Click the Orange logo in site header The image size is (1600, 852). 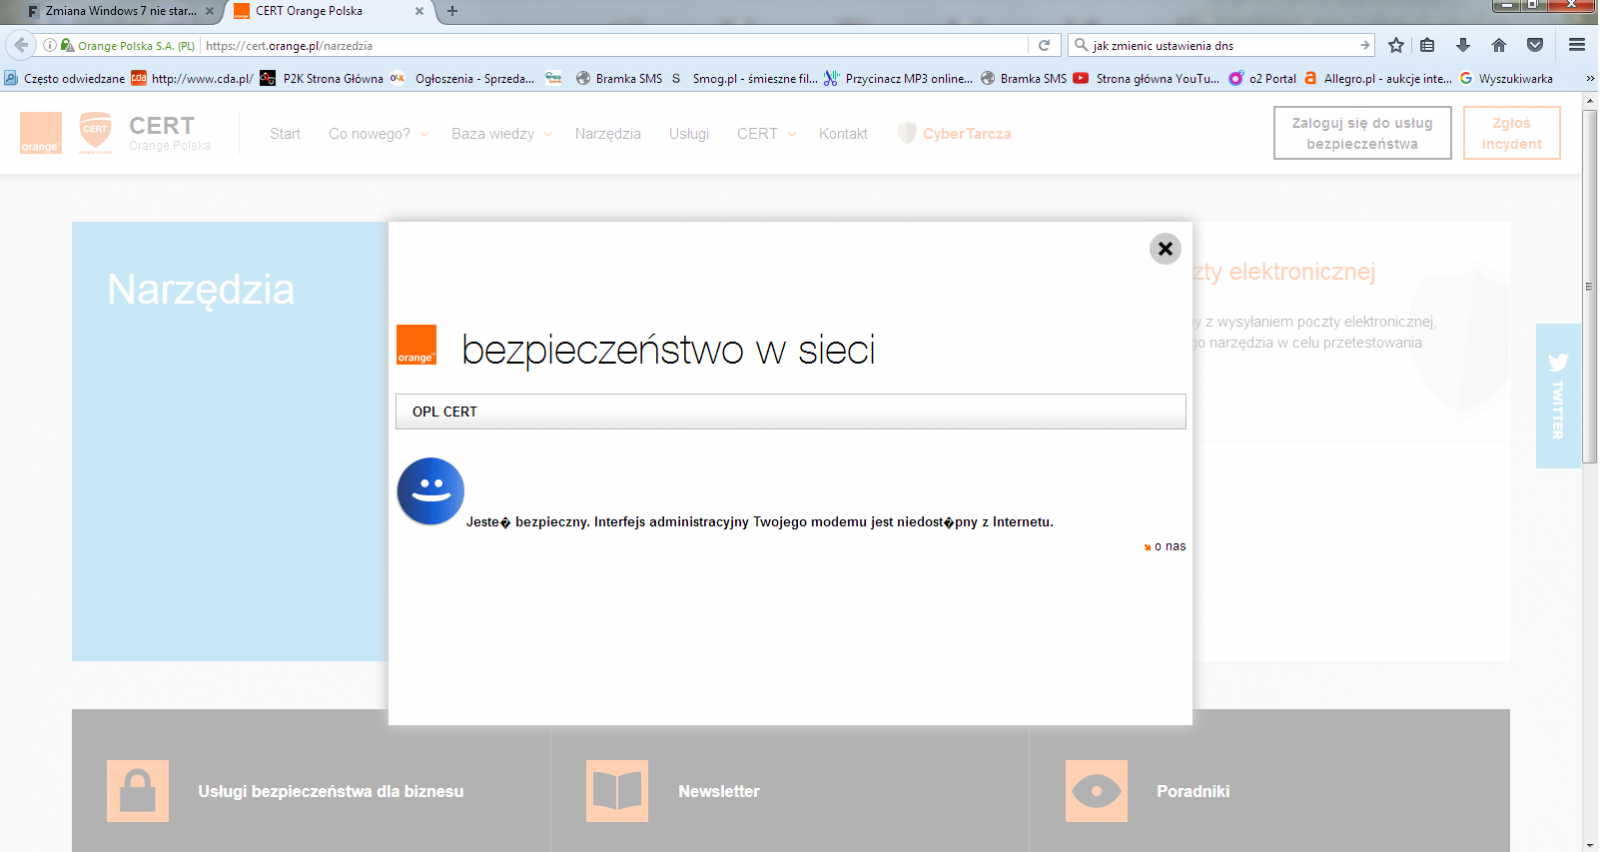coord(41,133)
